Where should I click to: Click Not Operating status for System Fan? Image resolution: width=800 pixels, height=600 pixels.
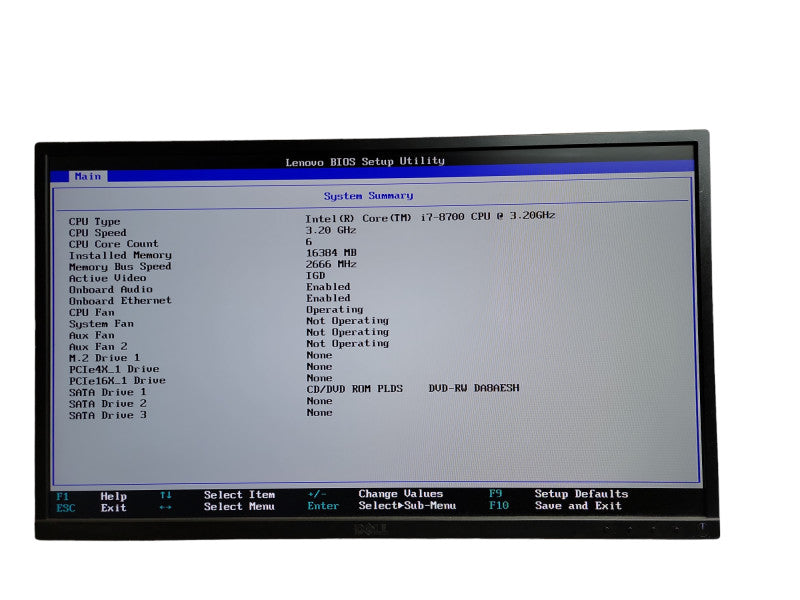click(x=347, y=321)
